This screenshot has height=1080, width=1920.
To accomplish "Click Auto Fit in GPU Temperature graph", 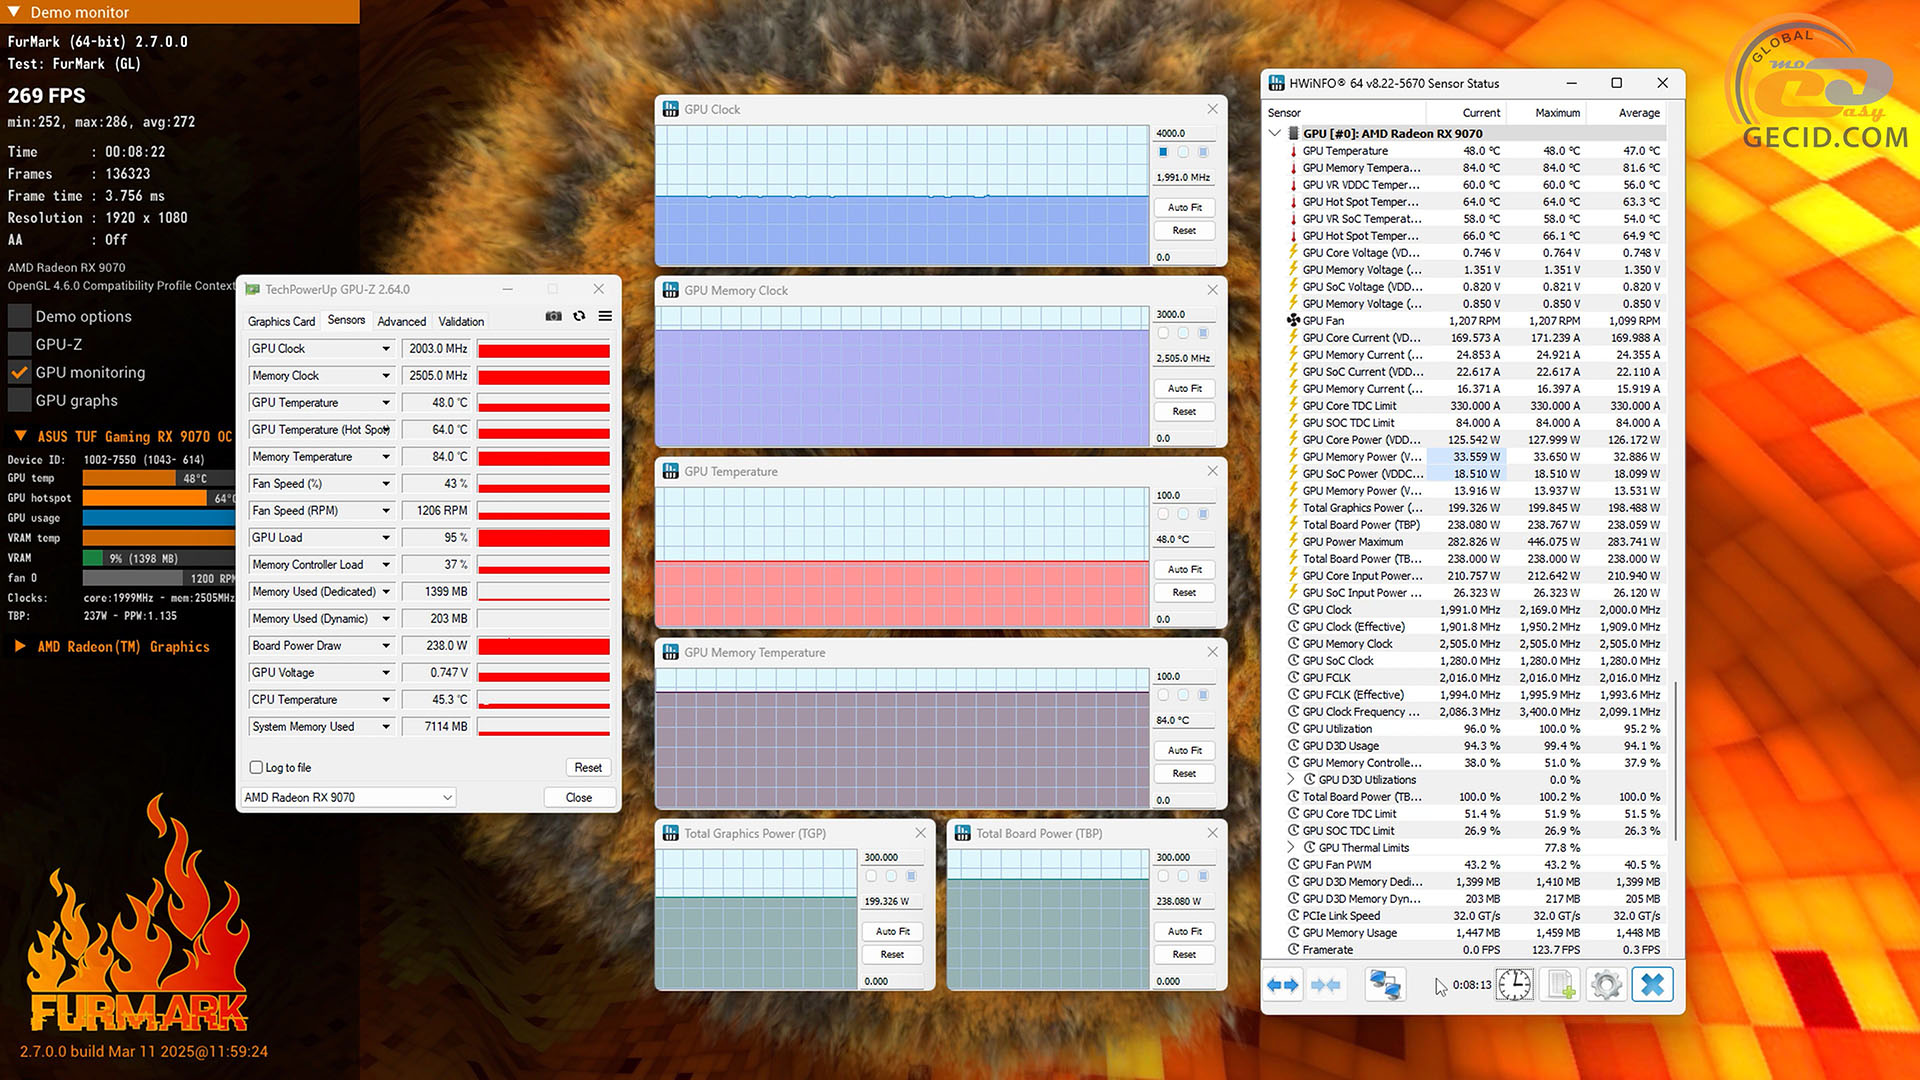I will click(x=1184, y=570).
